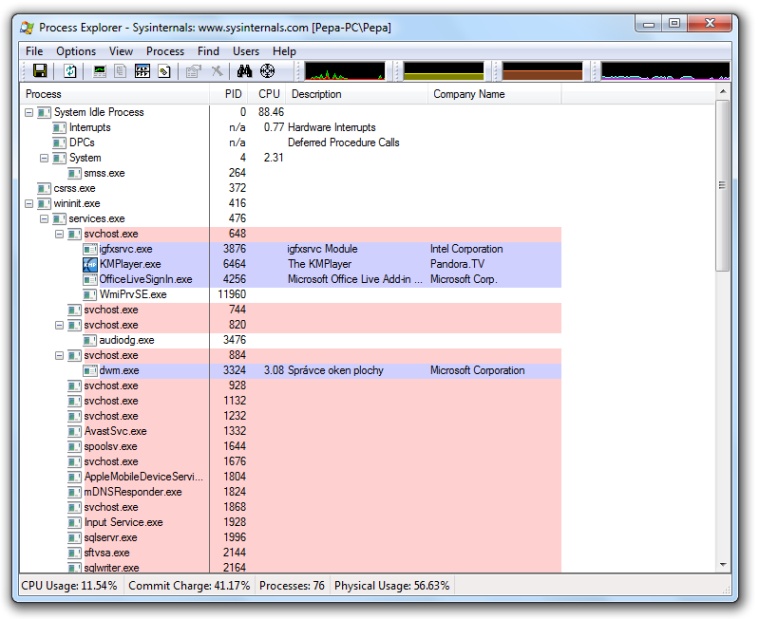The height and width of the screenshot is (619, 760).
Task: Click the OfficeLiveSignIn.exe process icon
Action: point(90,280)
